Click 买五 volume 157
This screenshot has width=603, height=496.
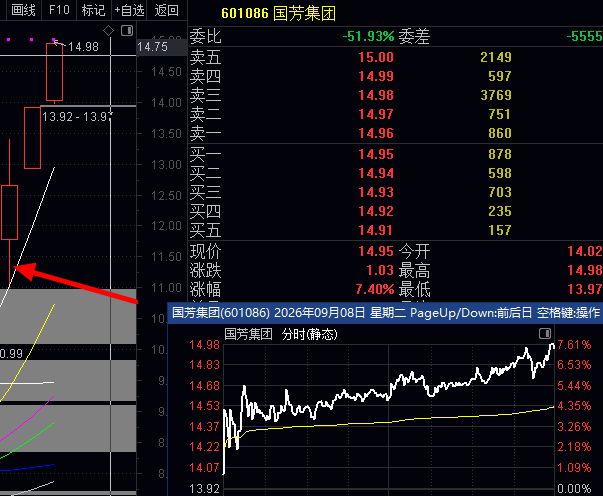click(500, 230)
